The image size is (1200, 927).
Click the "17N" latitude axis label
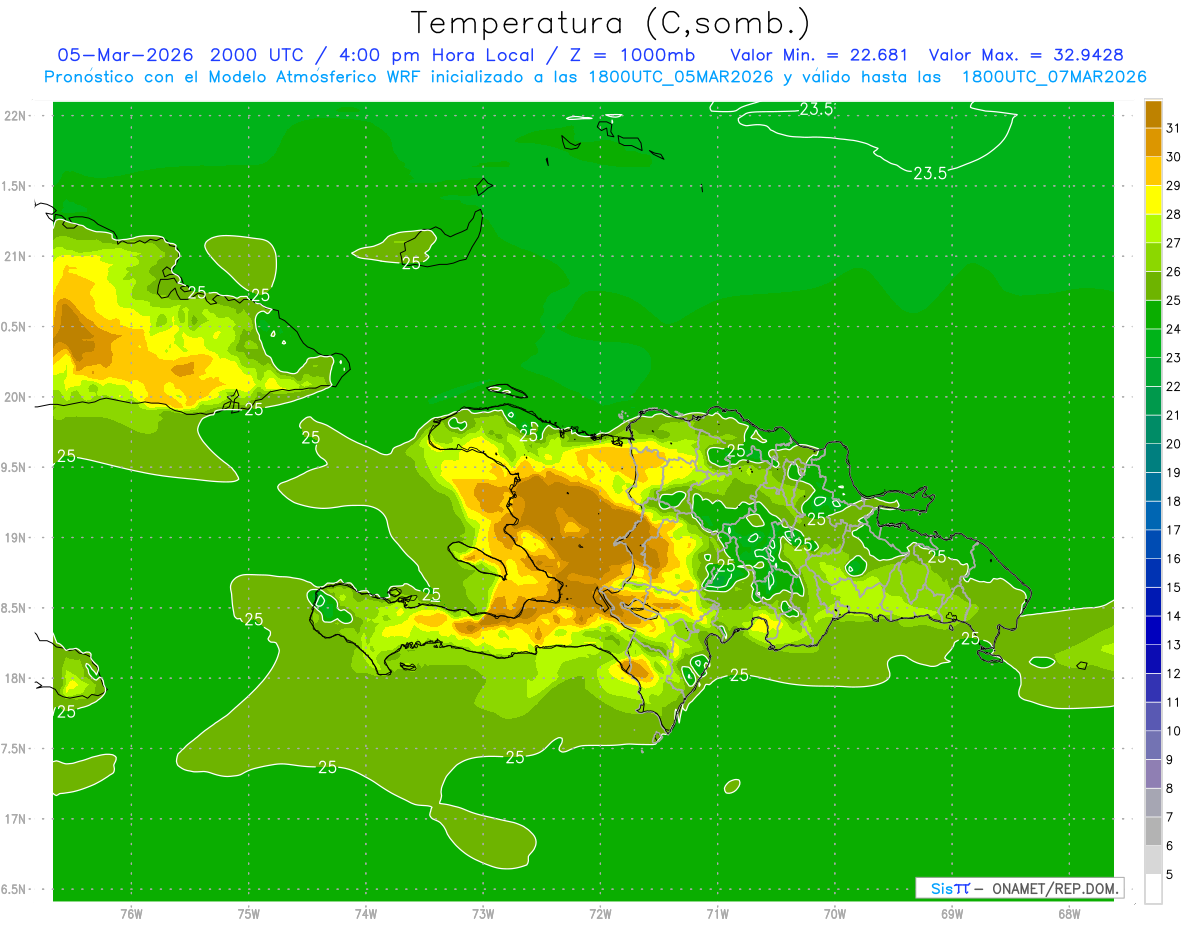pos(17,819)
